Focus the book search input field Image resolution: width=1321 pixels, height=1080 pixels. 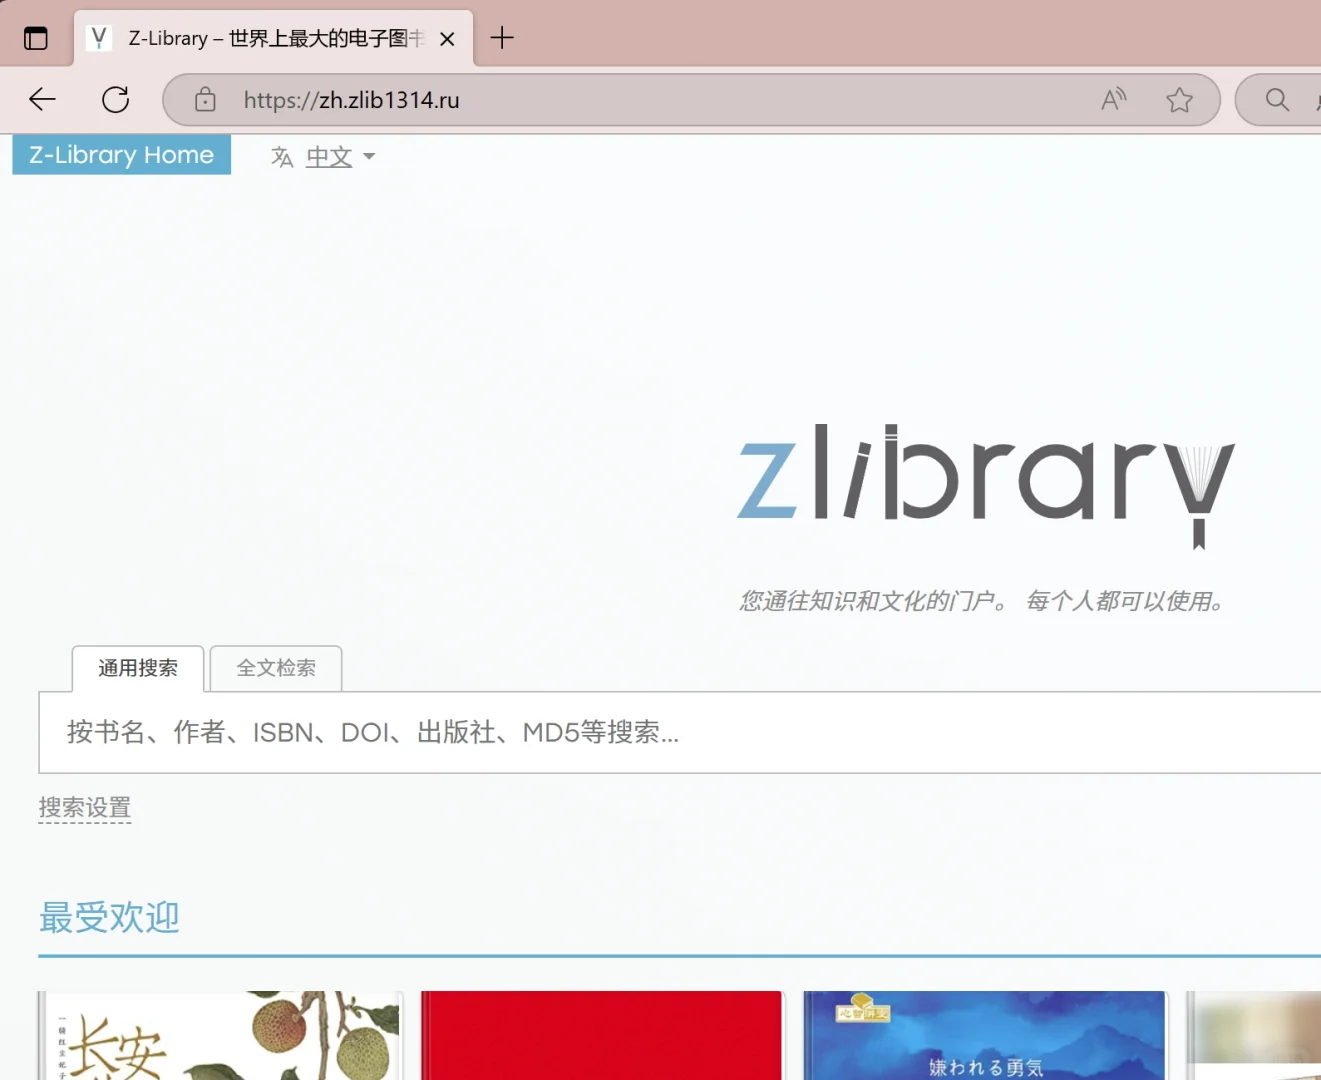coord(680,732)
